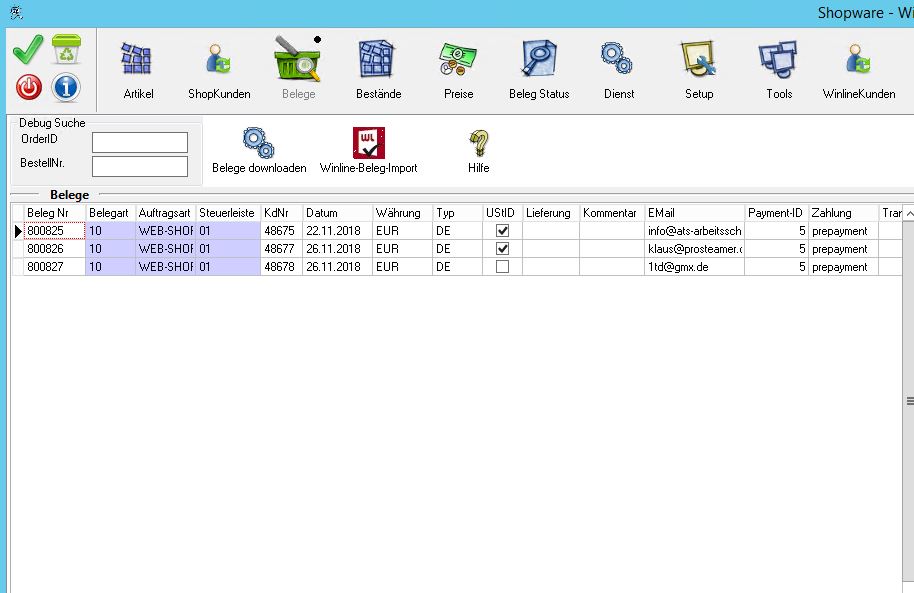Click the Auftragsart column header
Image resolution: width=914 pixels, height=593 pixels.
click(166, 213)
